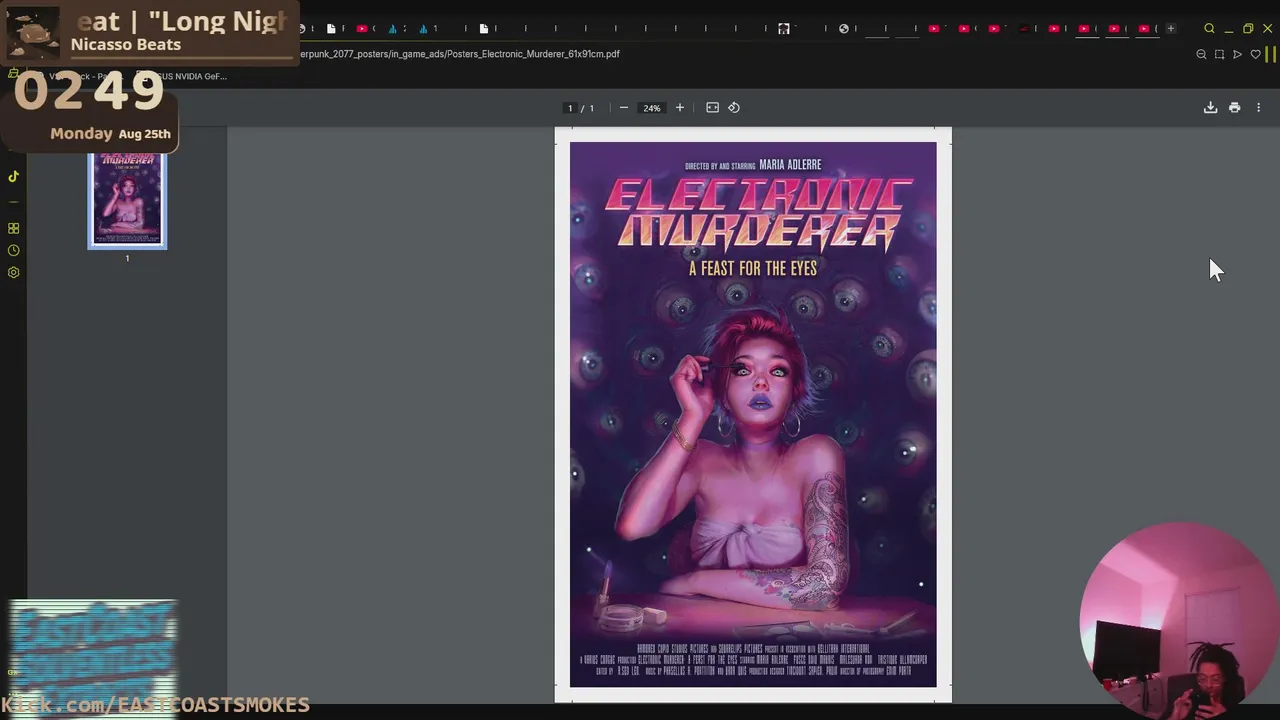Print the PDF document
The height and width of the screenshot is (720, 1280).
1234,108
